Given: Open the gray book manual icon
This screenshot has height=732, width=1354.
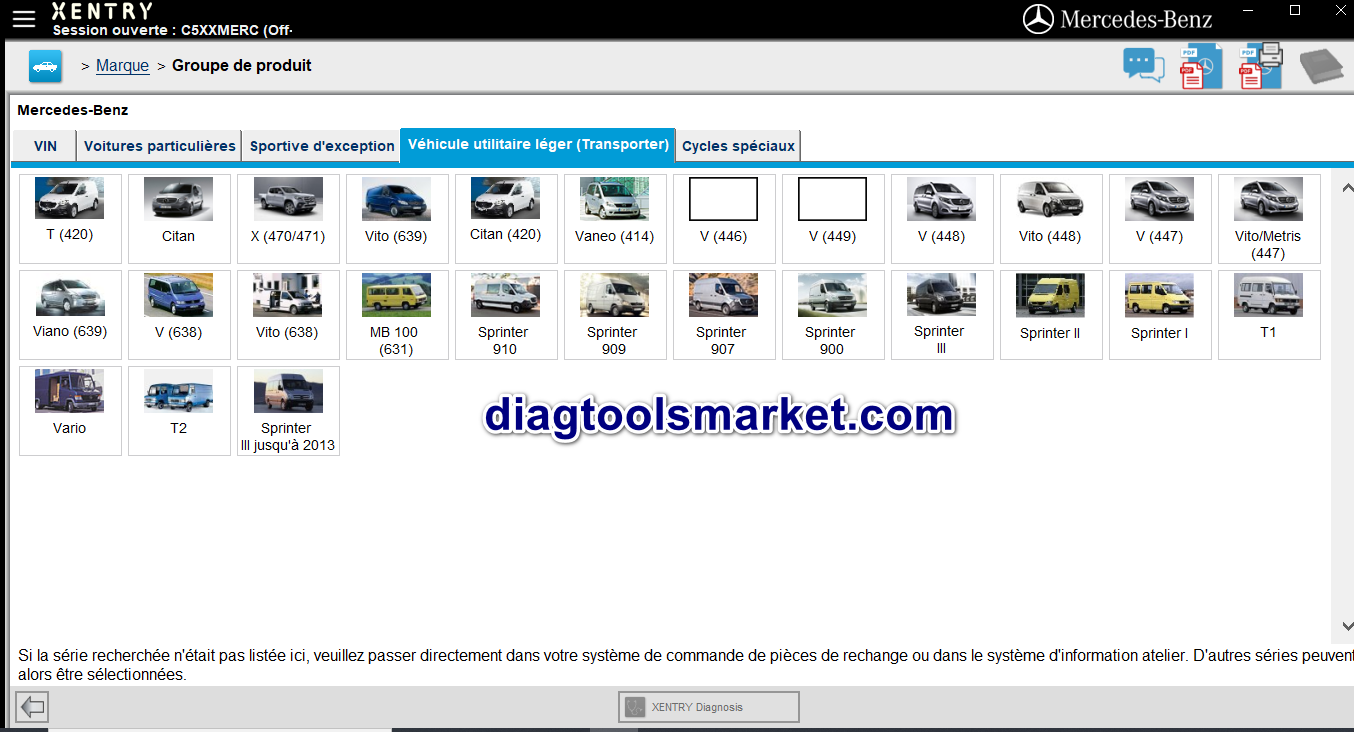Looking at the screenshot, I should [x=1321, y=67].
